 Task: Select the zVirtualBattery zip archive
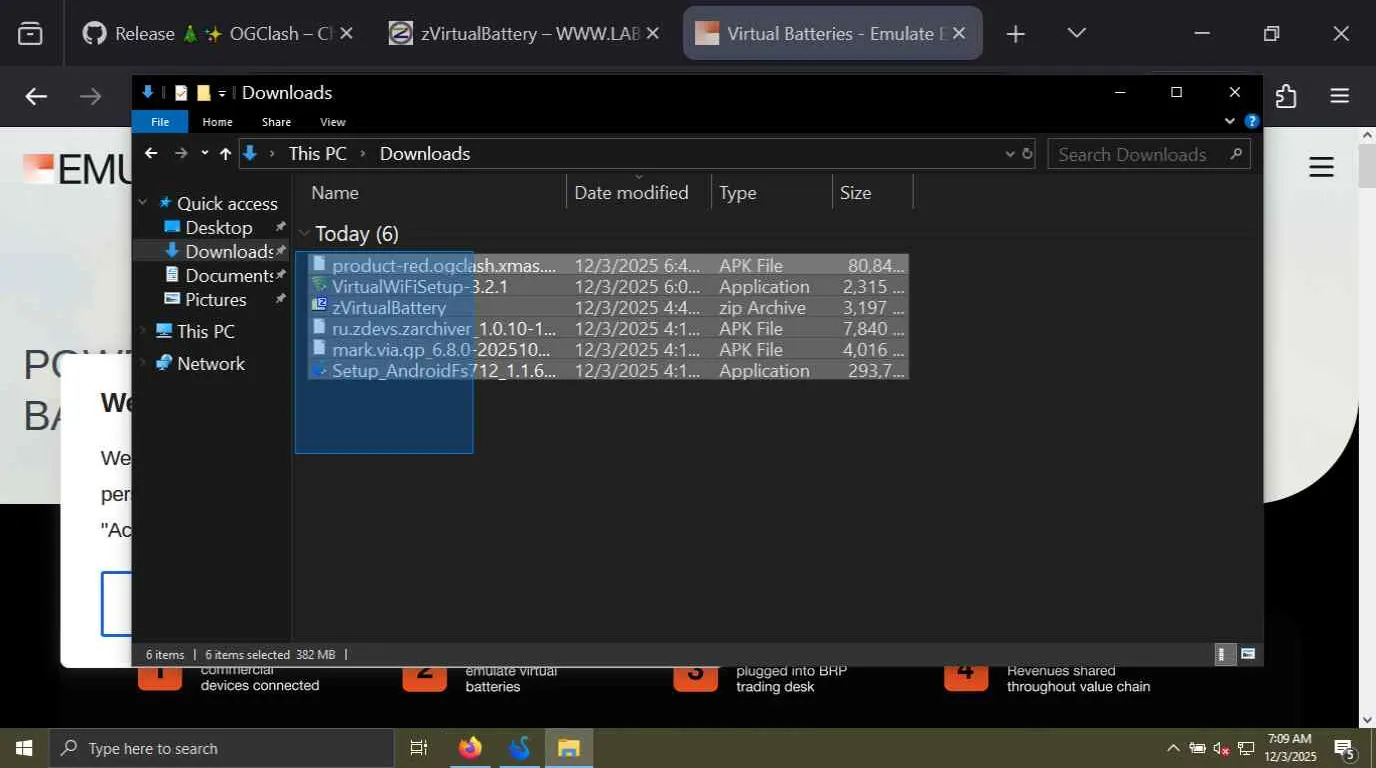click(x=608, y=307)
